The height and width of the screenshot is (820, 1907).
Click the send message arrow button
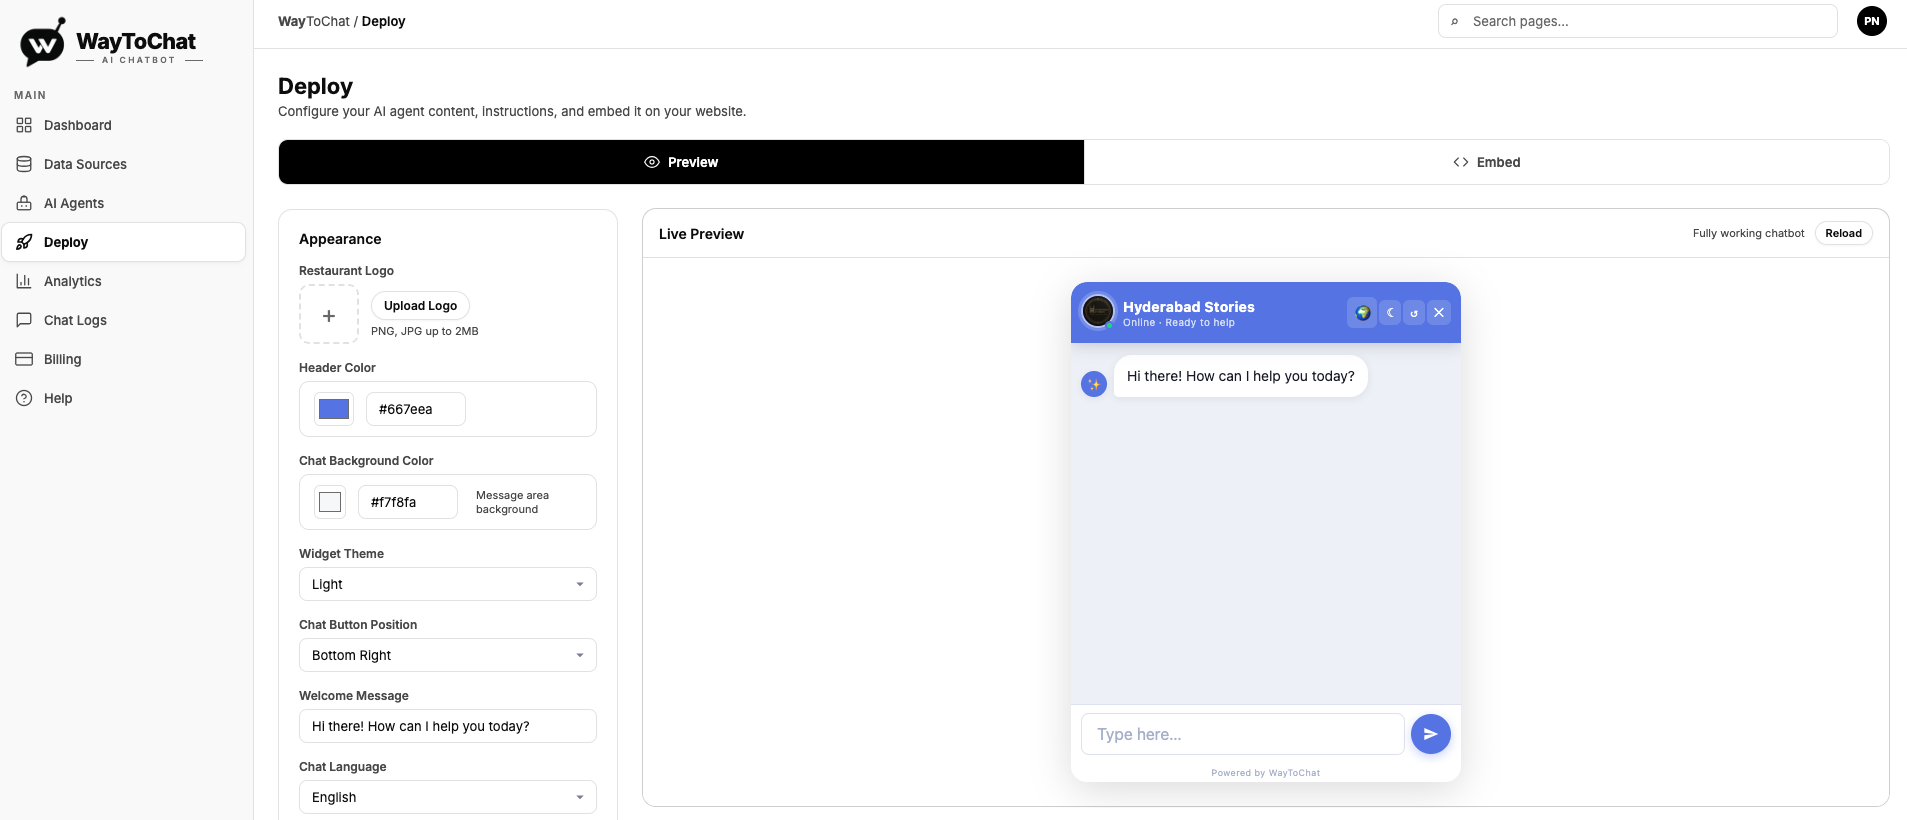point(1431,734)
